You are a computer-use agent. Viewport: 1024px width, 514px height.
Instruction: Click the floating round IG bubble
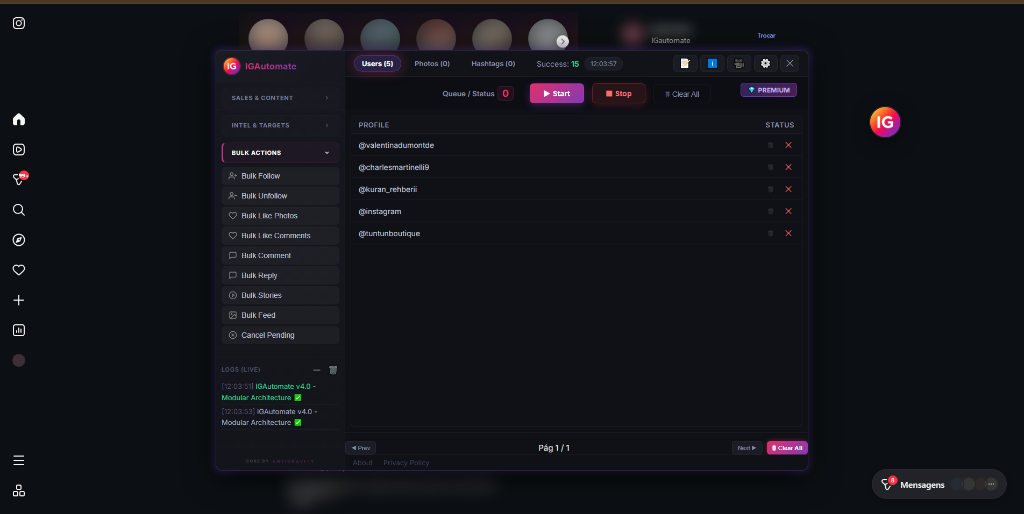tap(885, 122)
